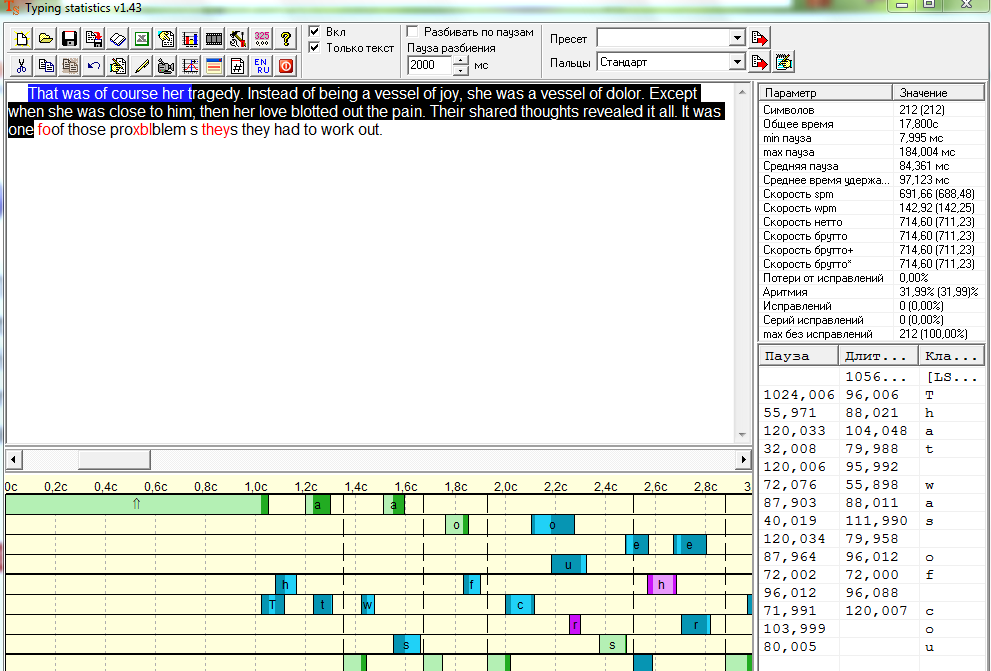Click the Пауза разбиения 2000 input field

click(430, 65)
